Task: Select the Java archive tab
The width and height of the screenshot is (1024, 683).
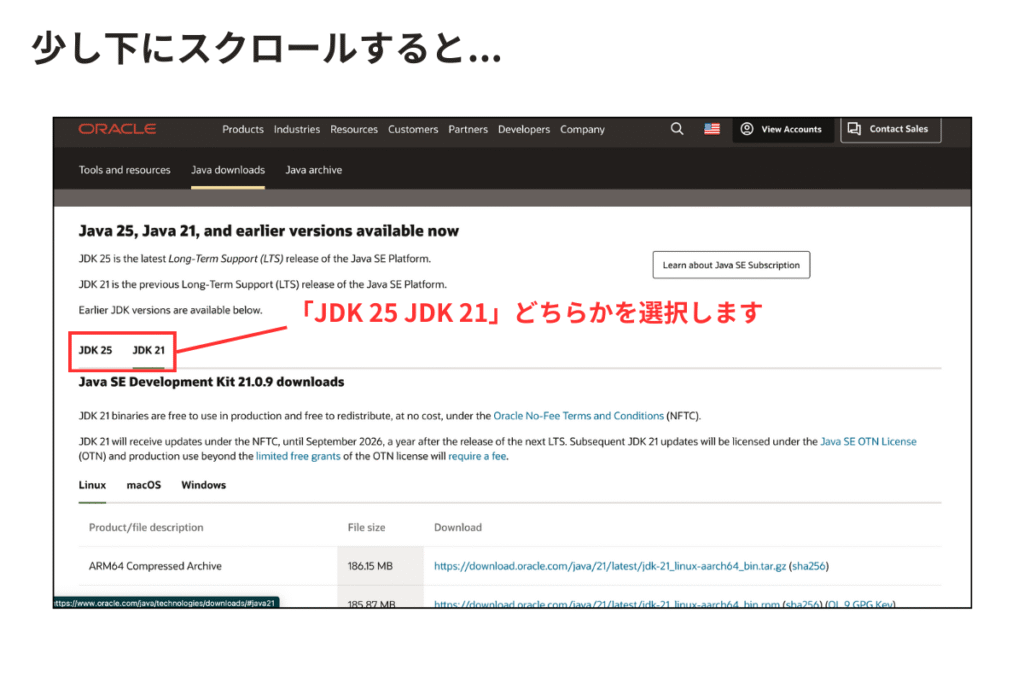Action: 313,170
